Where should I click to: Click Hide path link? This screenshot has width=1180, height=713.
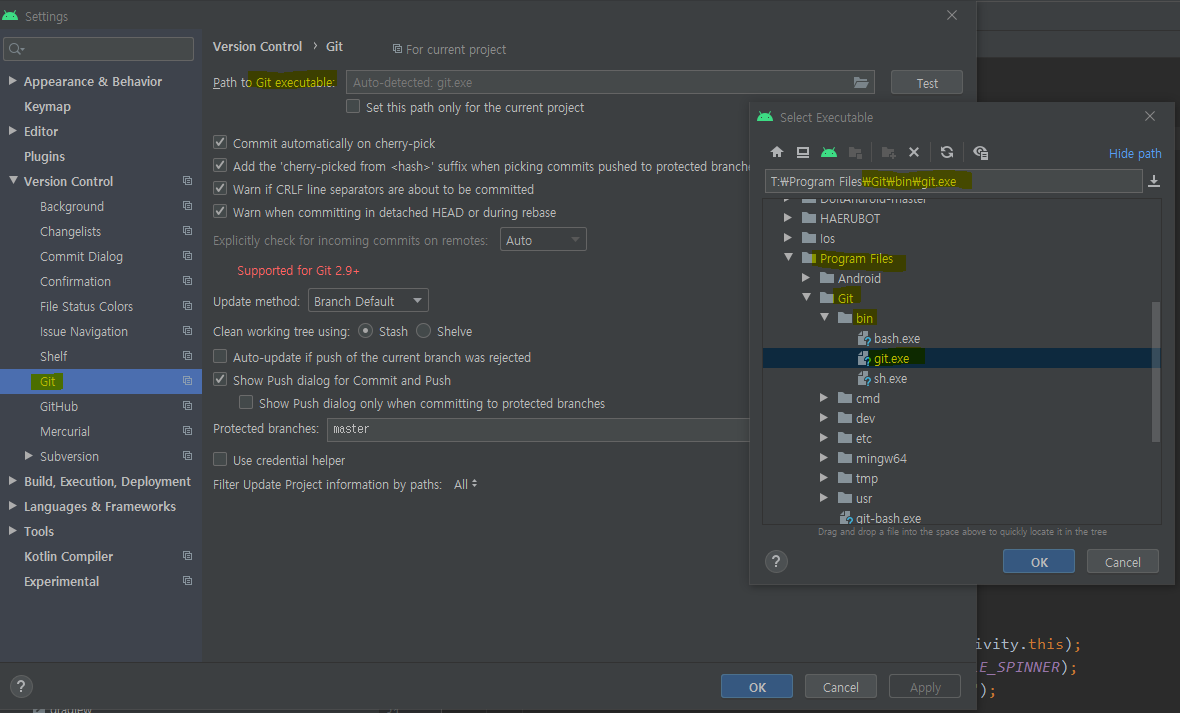tap(1135, 153)
